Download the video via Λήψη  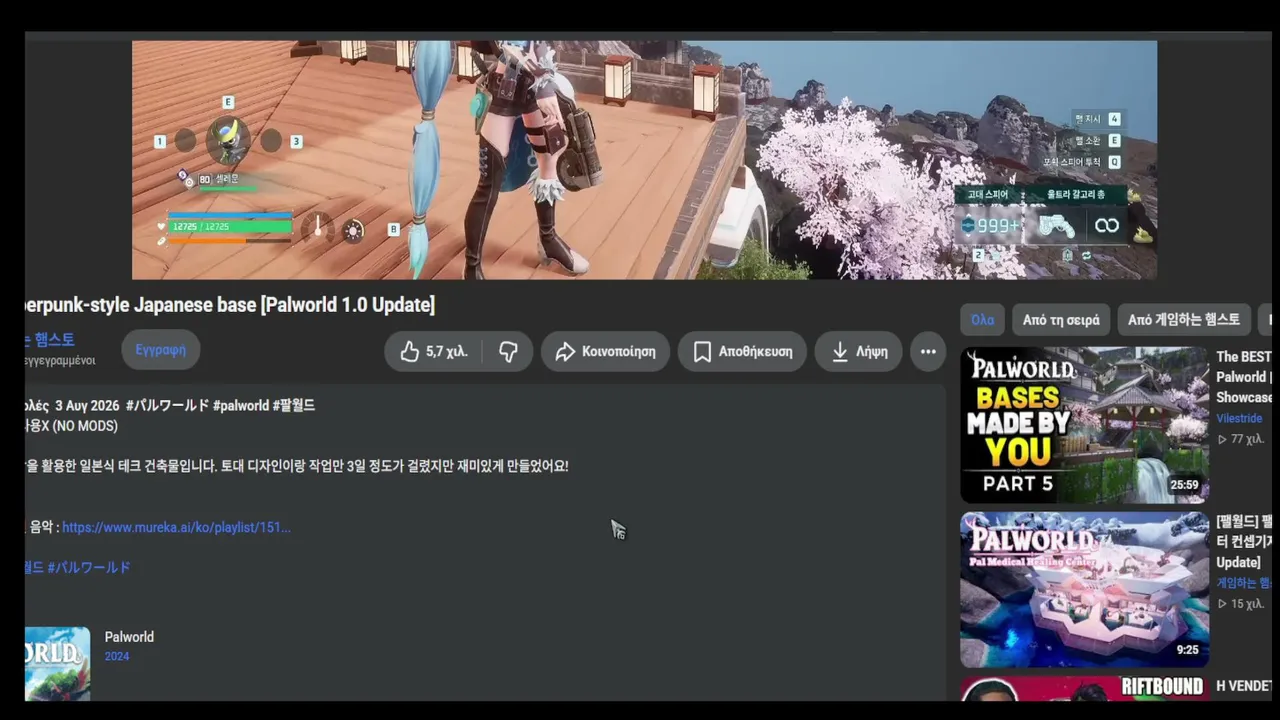pos(859,352)
